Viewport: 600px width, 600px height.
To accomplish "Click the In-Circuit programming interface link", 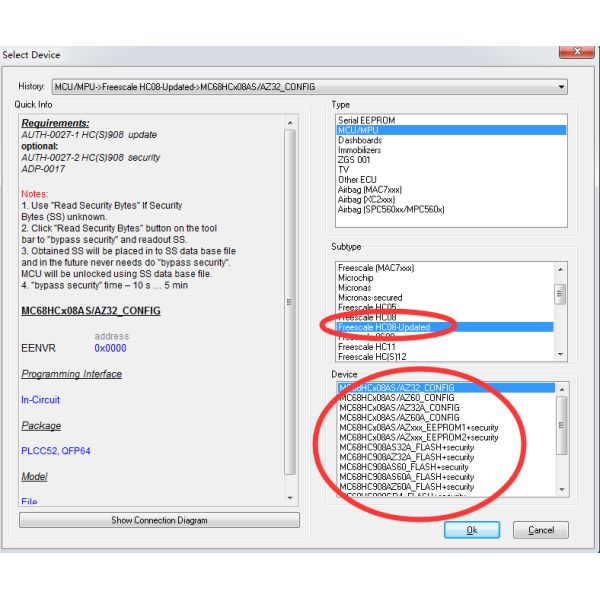I will [x=40, y=399].
